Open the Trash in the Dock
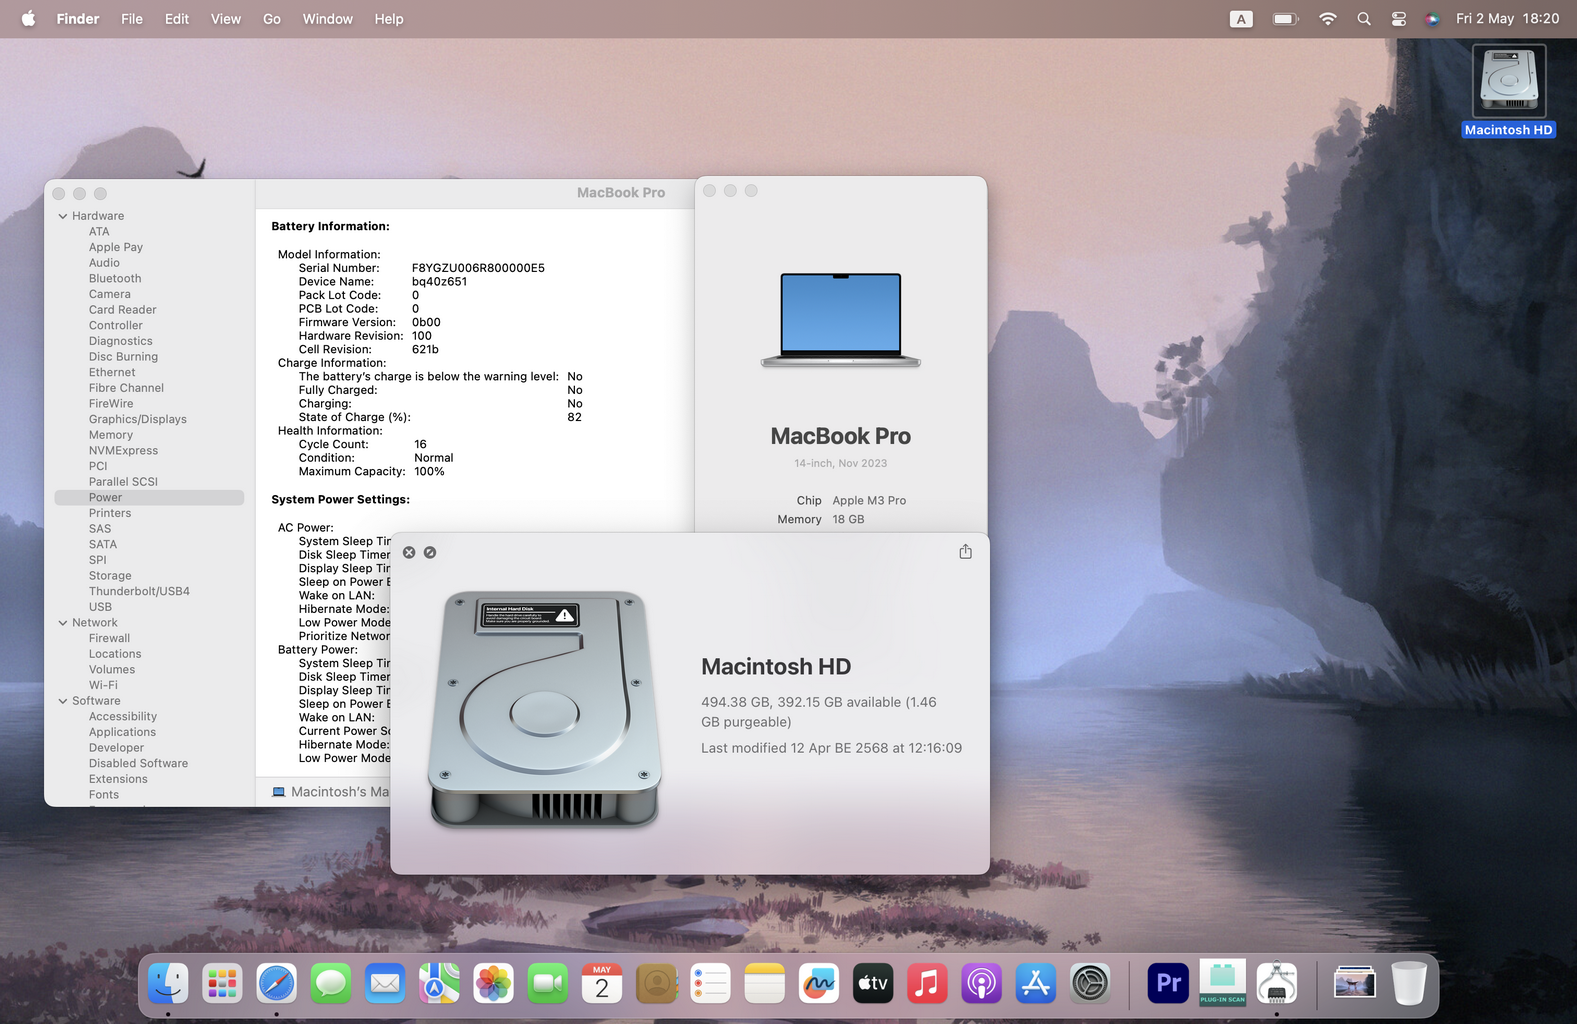 point(1409,984)
